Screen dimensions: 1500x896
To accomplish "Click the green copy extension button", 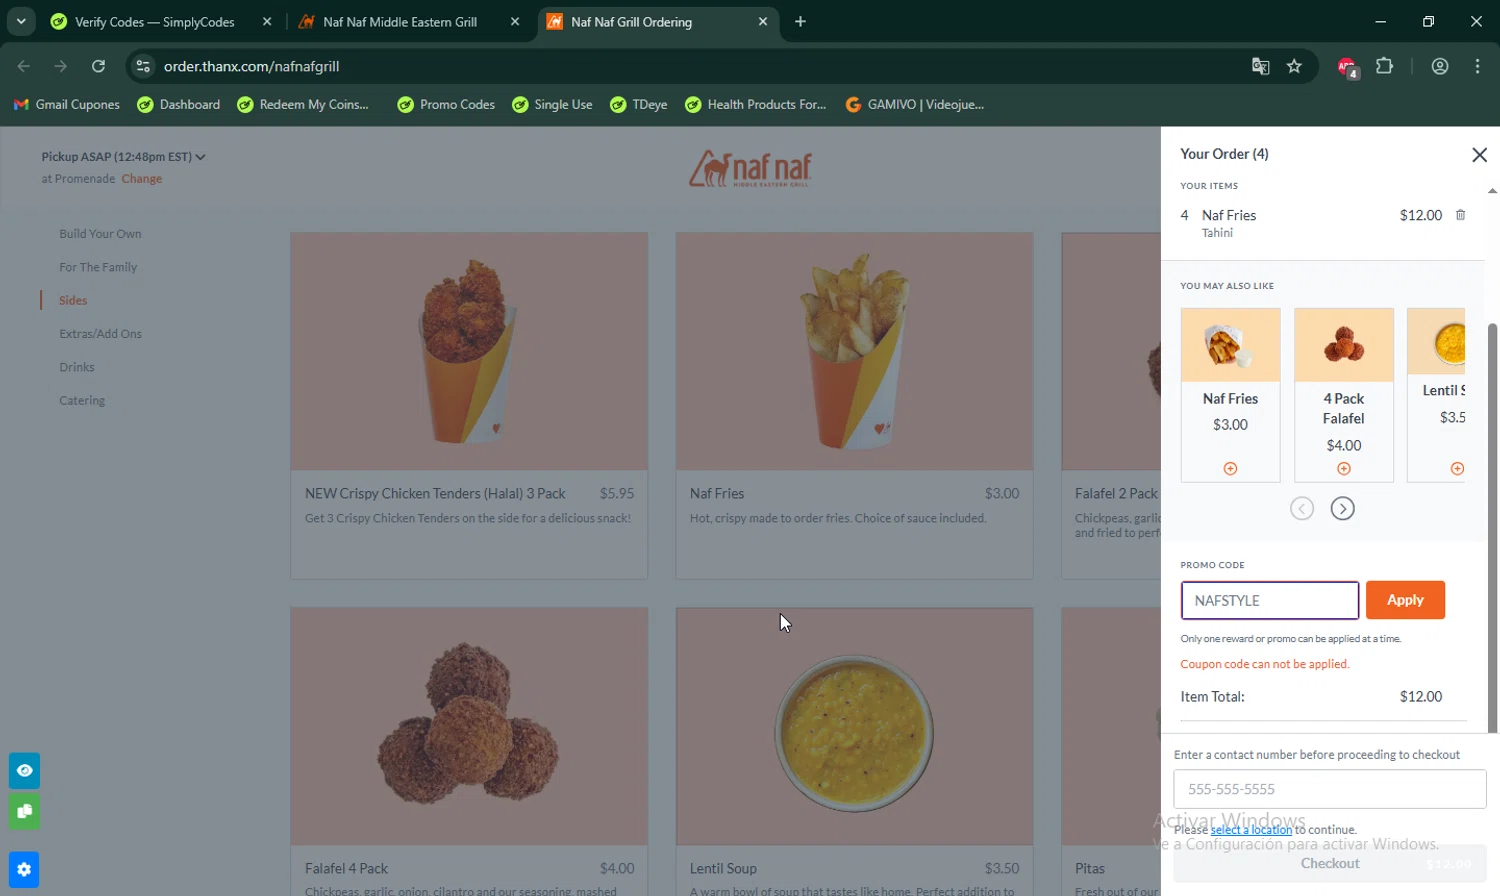I will [x=25, y=811].
